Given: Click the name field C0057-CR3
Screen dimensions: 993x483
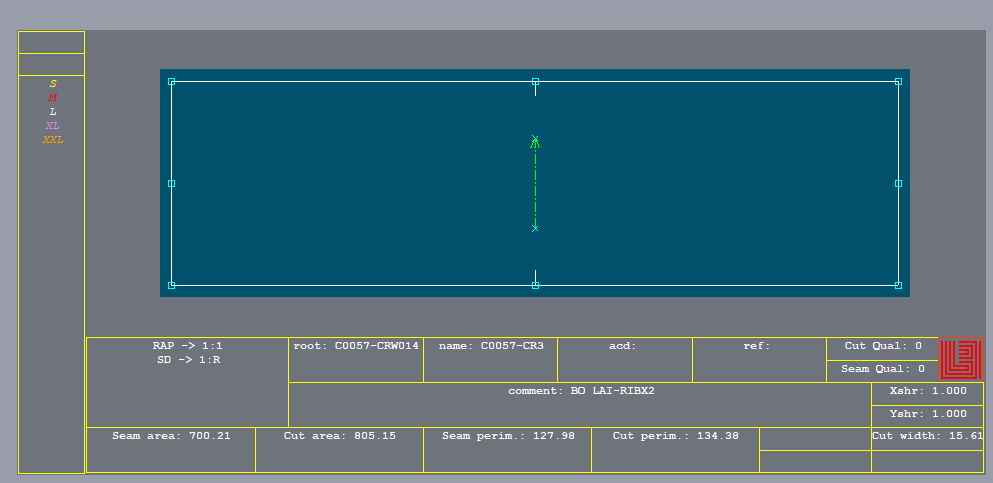Looking at the screenshot, I should pyautogui.click(x=490, y=347).
